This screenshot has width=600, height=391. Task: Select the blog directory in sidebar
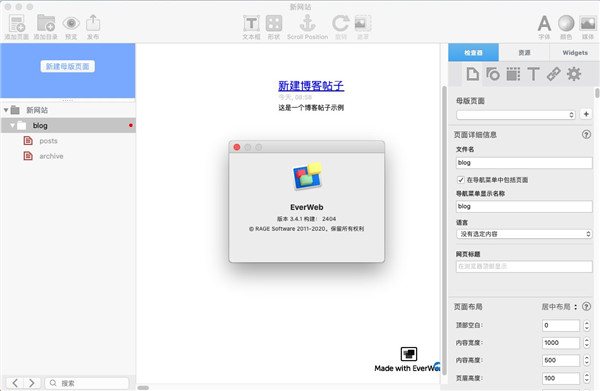point(68,125)
